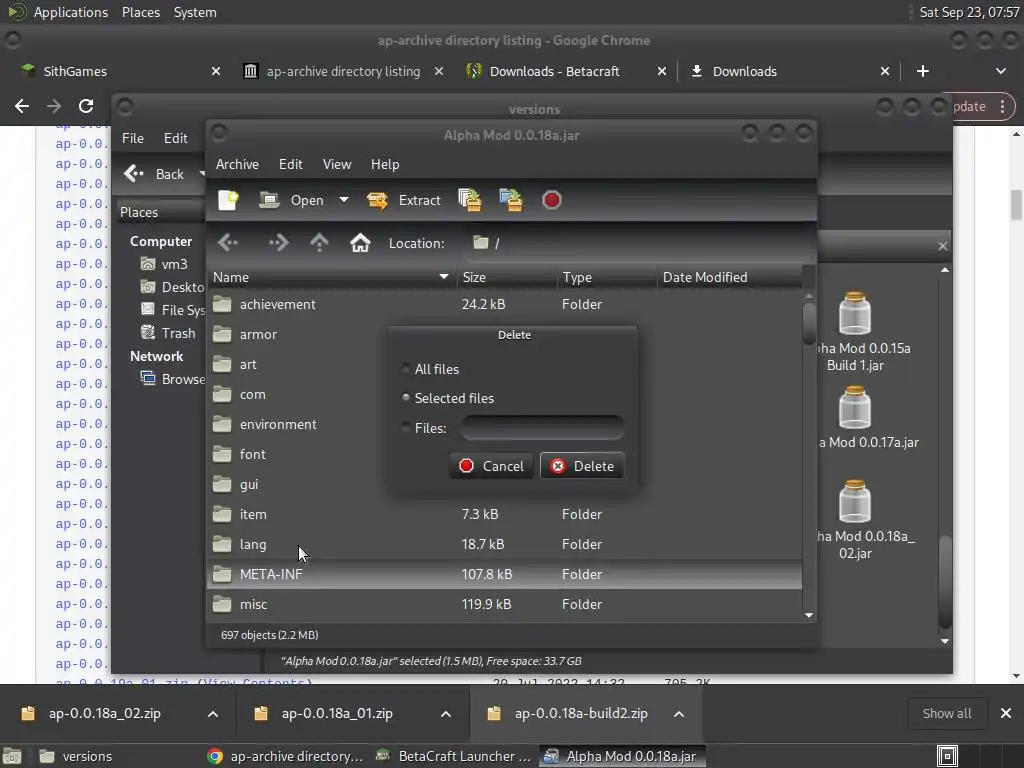The width and height of the screenshot is (1024, 768).
Task: Open the Applications menu in top panel
Action: tap(71, 12)
